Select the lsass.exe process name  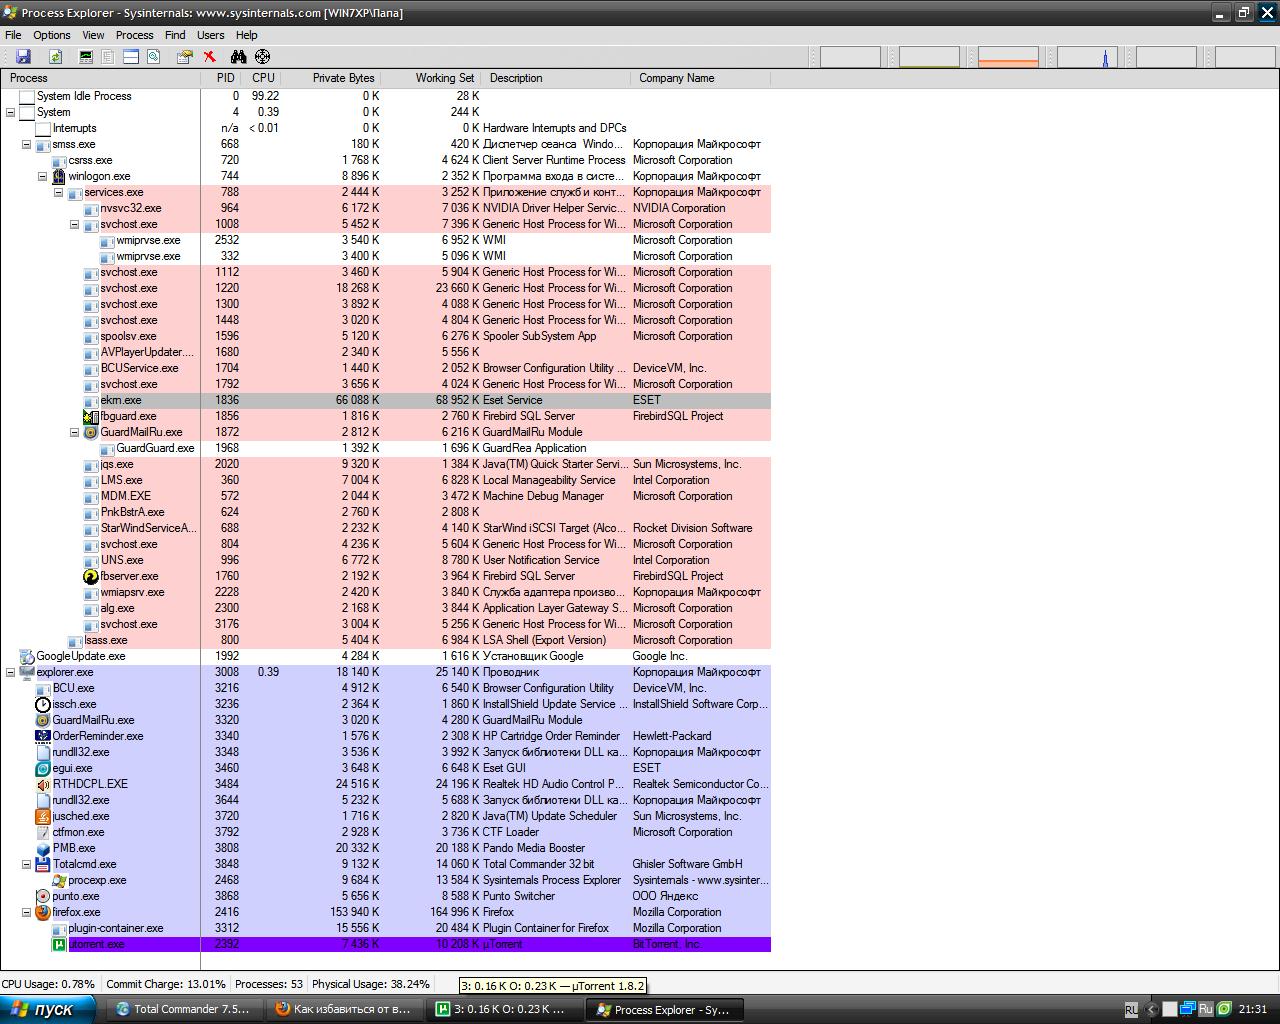pyautogui.click(x=105, y=640)
